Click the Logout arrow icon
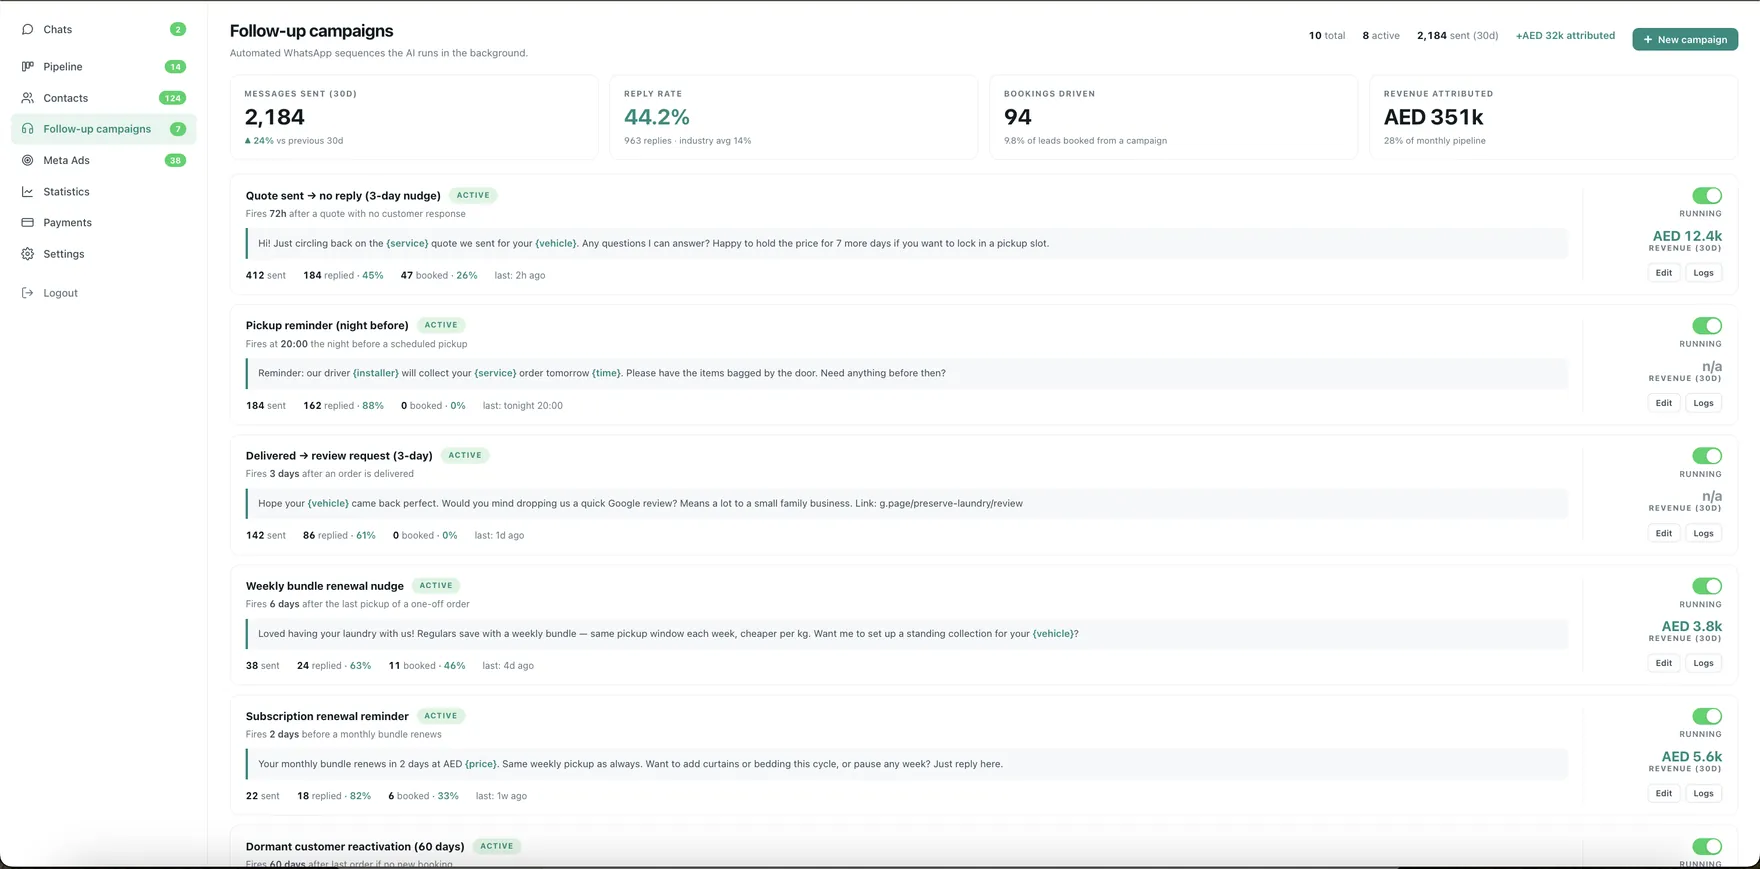 [27, 293]
